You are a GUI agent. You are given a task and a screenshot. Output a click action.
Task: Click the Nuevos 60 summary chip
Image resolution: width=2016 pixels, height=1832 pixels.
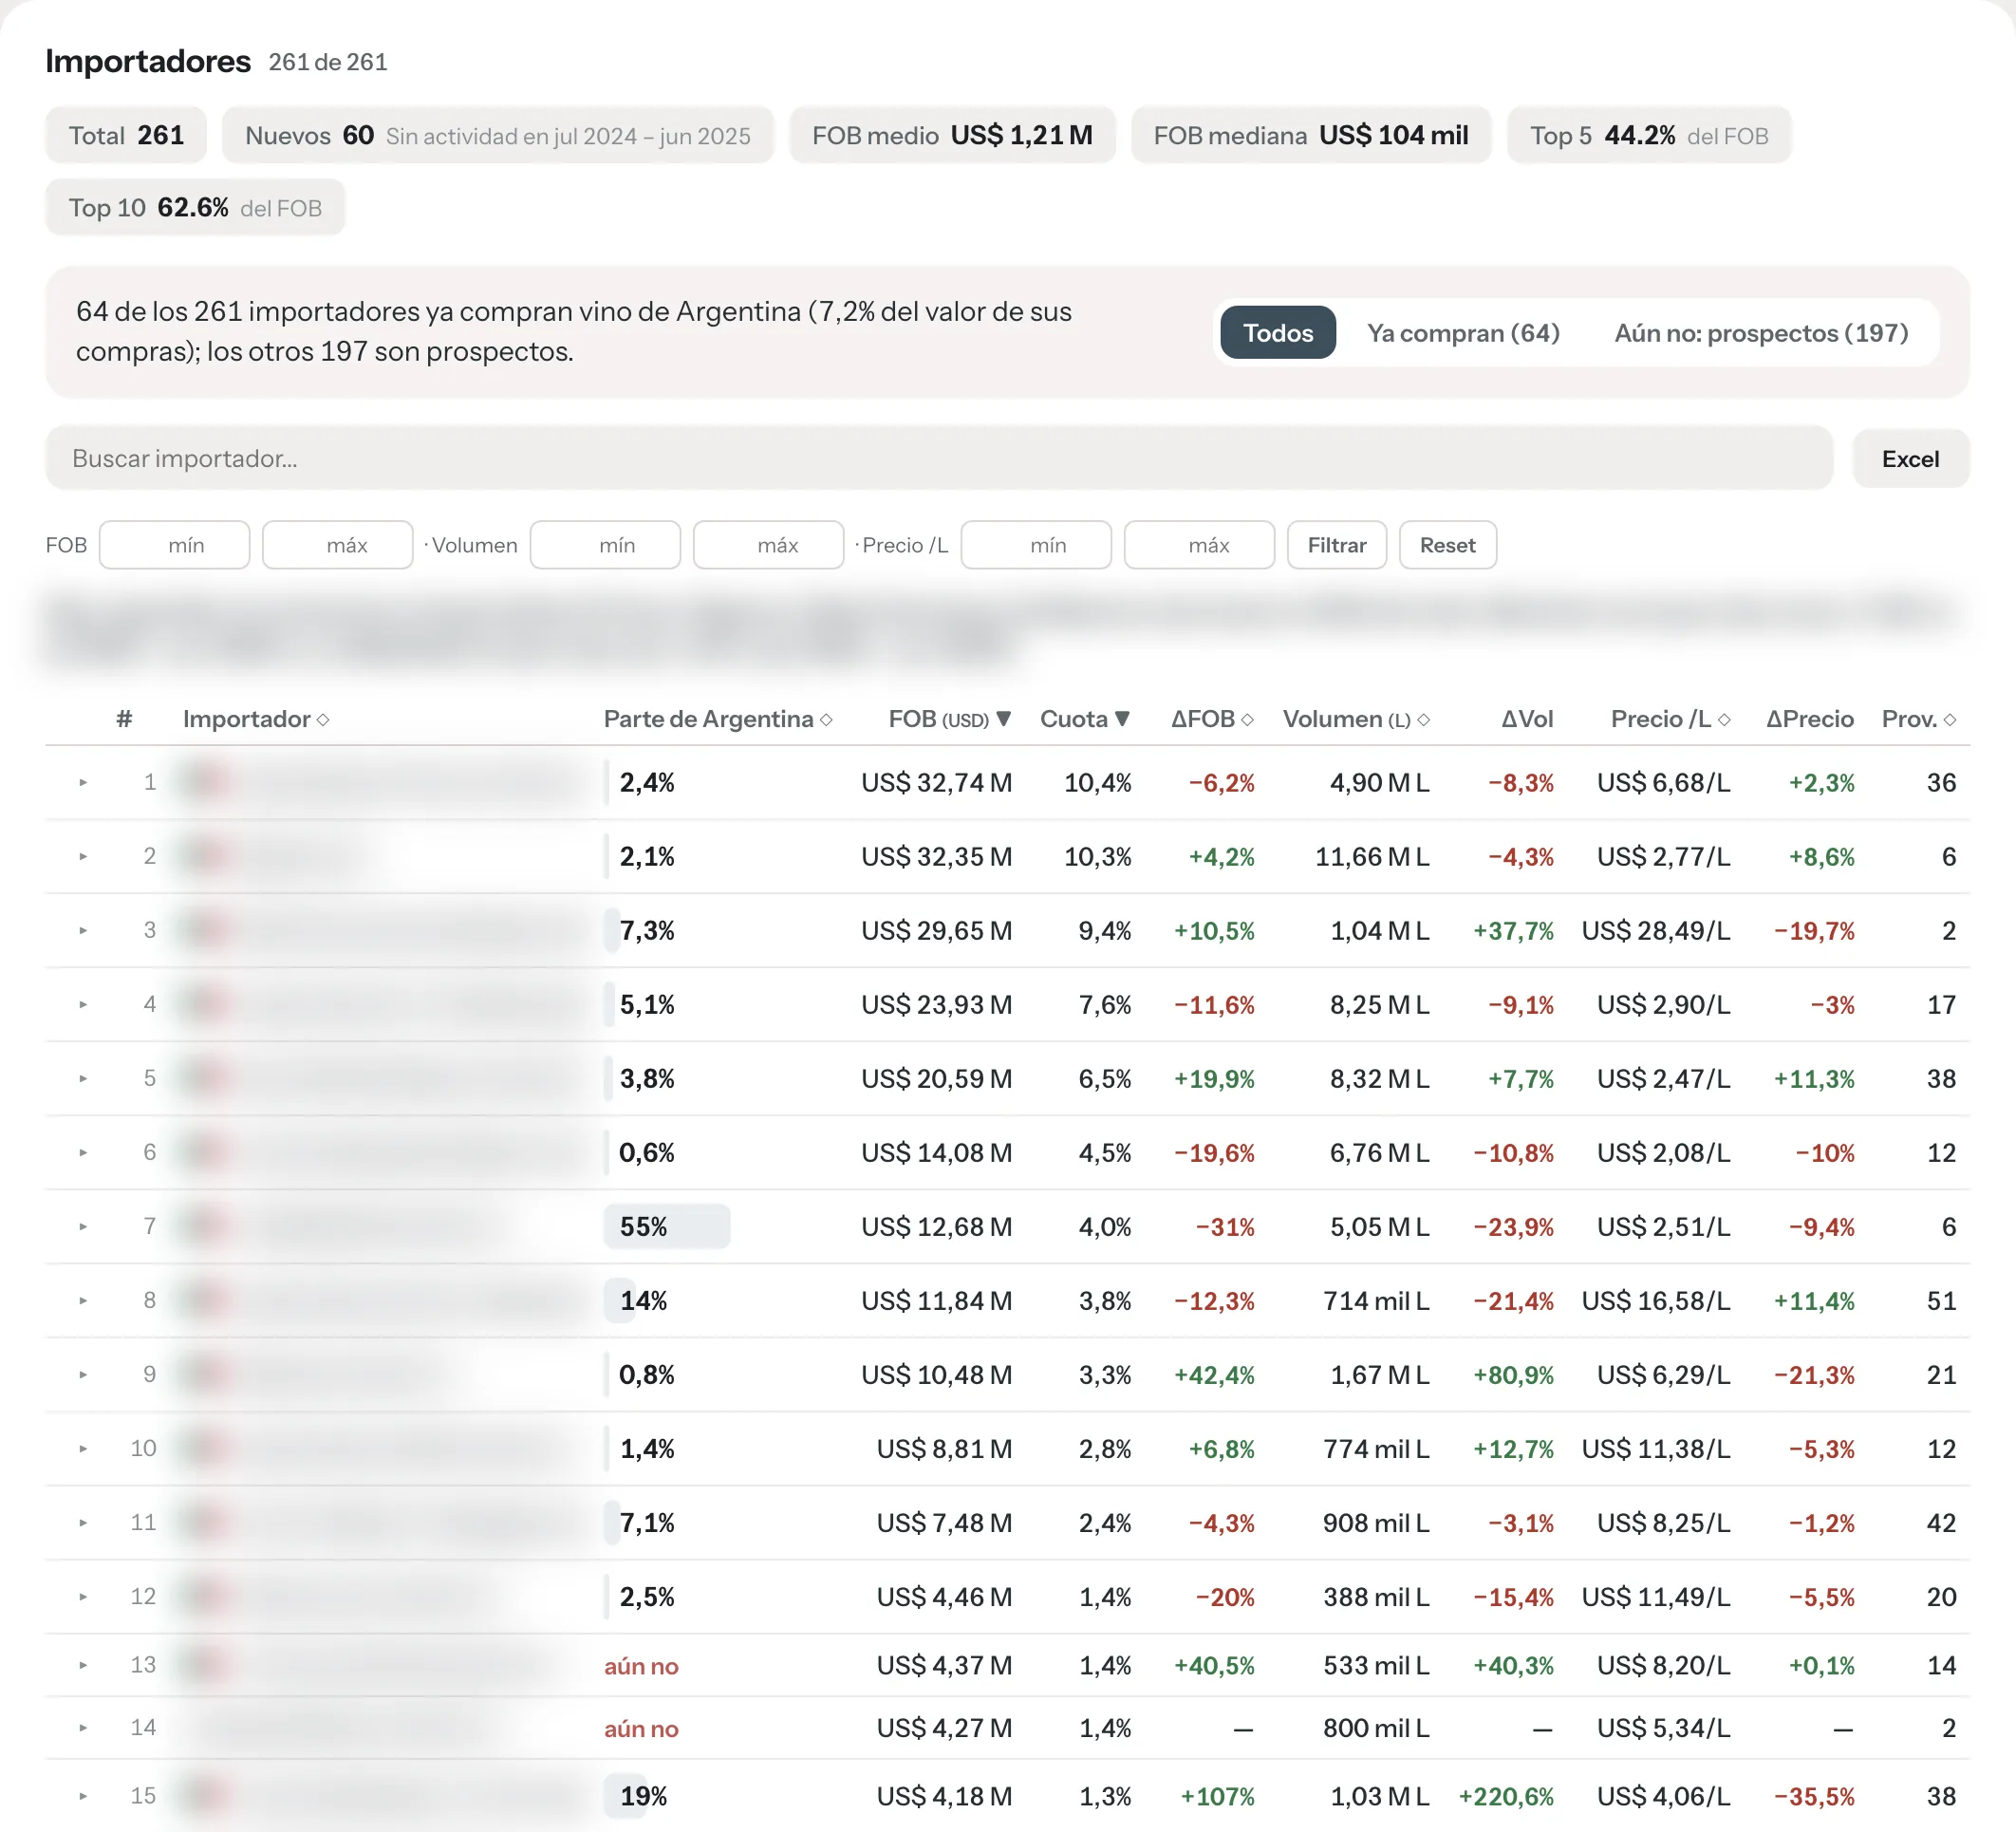[498, 135]
